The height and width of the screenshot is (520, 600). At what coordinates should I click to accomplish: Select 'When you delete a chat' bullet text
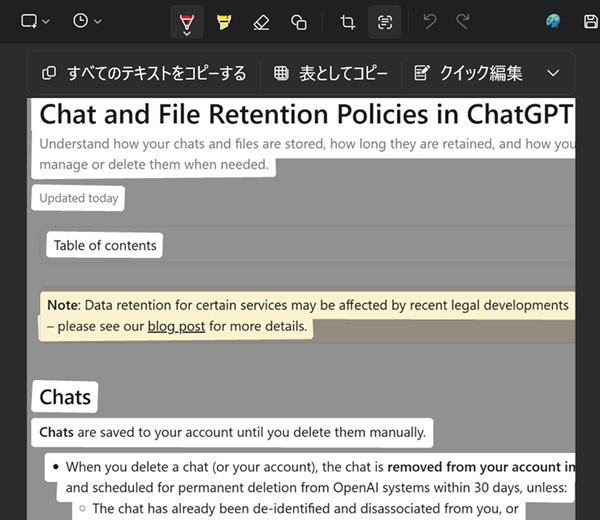click(x=320, y=467)
